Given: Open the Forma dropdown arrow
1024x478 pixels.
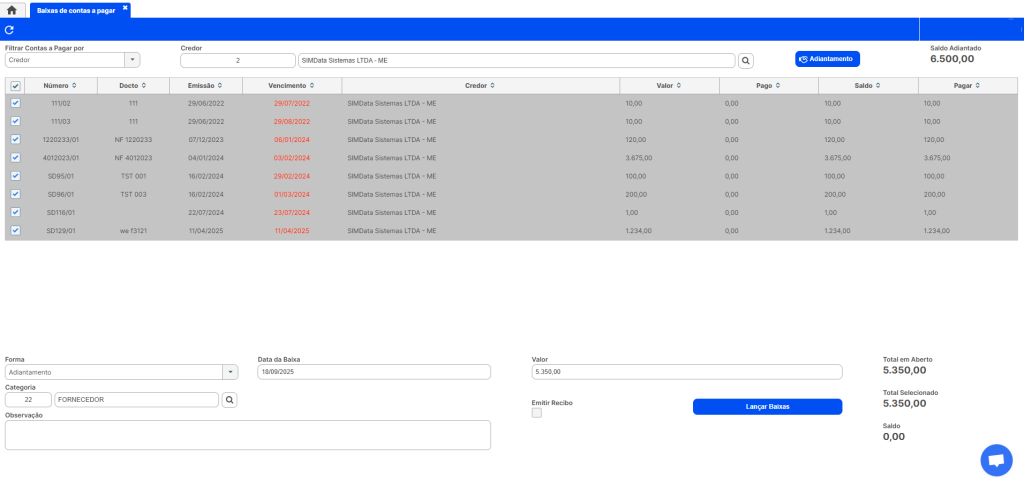Looking at the screenshot, I should click(x=231, y=372).
